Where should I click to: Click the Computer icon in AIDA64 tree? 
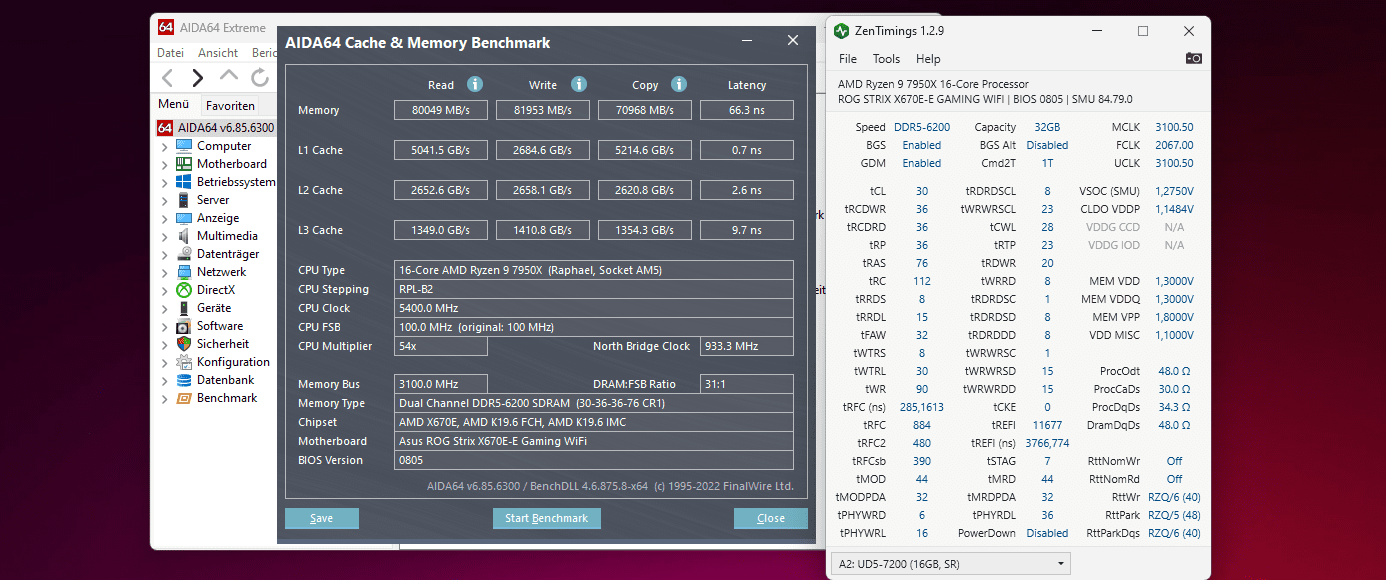pyautogui.click(x=184, y=146)
